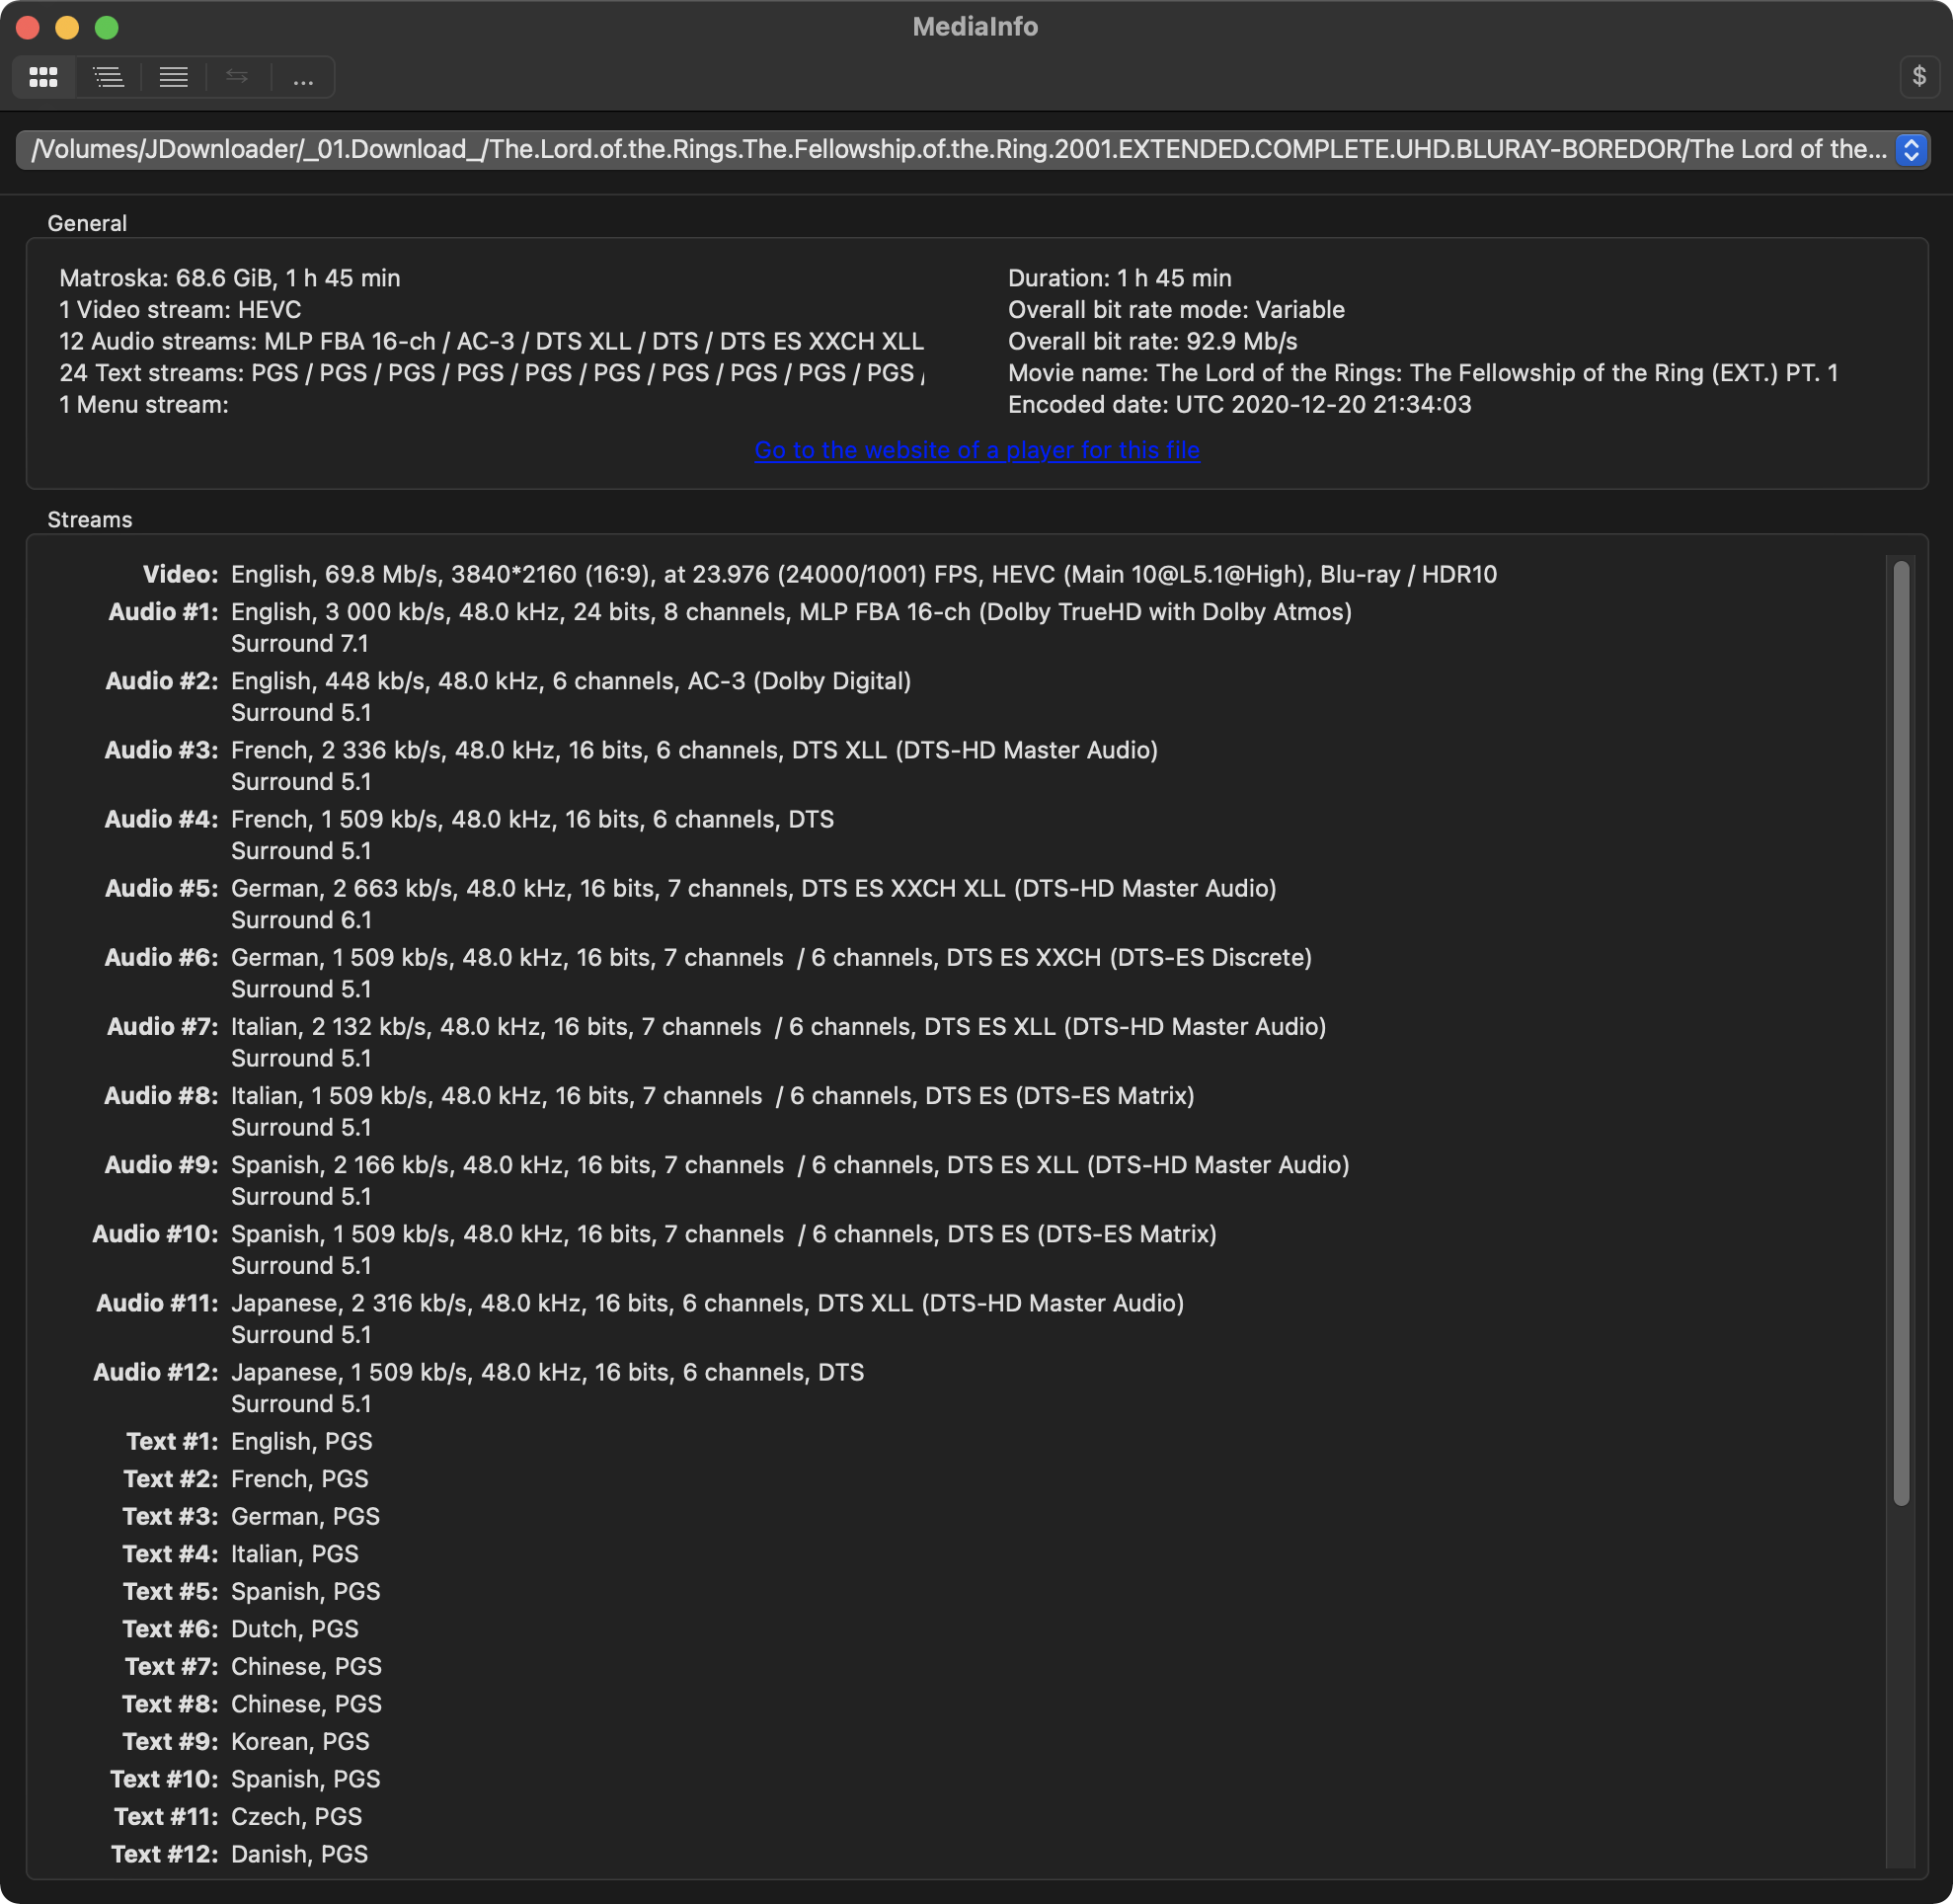Viewport: 1953px width, 1904px height.
Task: Click the compare arrows toolbar icon
Action: [237, 77]
